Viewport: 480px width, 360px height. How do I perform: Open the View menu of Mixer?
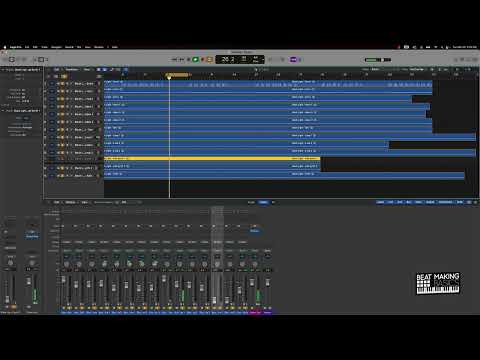(x=85, y=202)
